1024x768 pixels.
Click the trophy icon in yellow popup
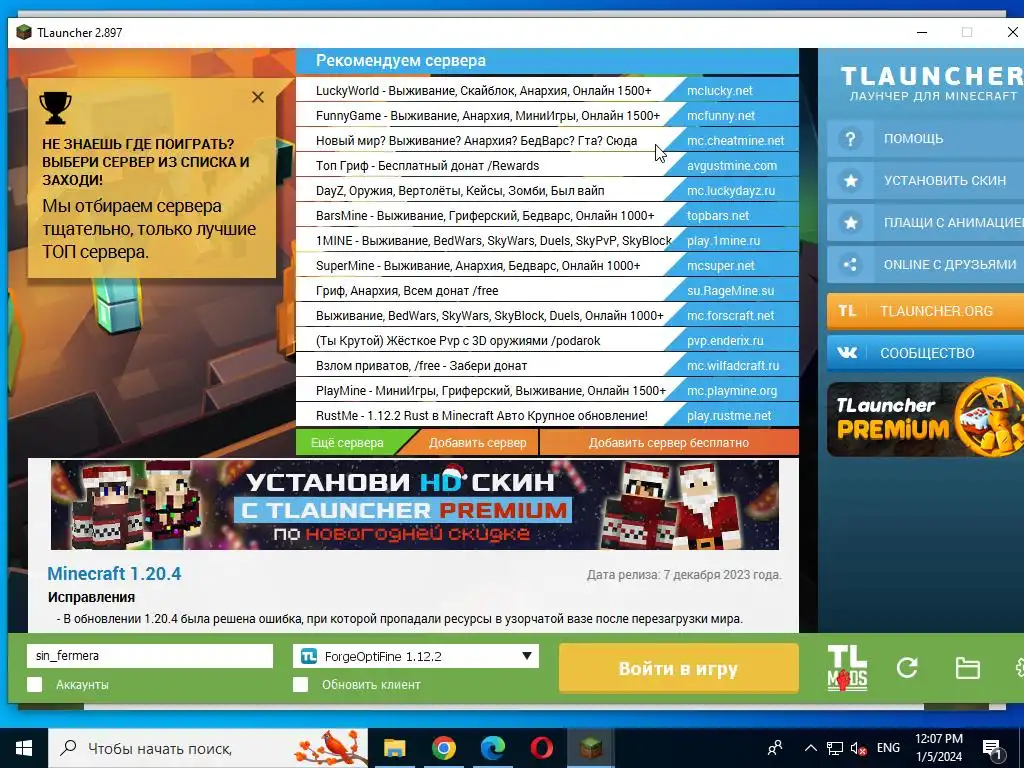pos(56,108)
